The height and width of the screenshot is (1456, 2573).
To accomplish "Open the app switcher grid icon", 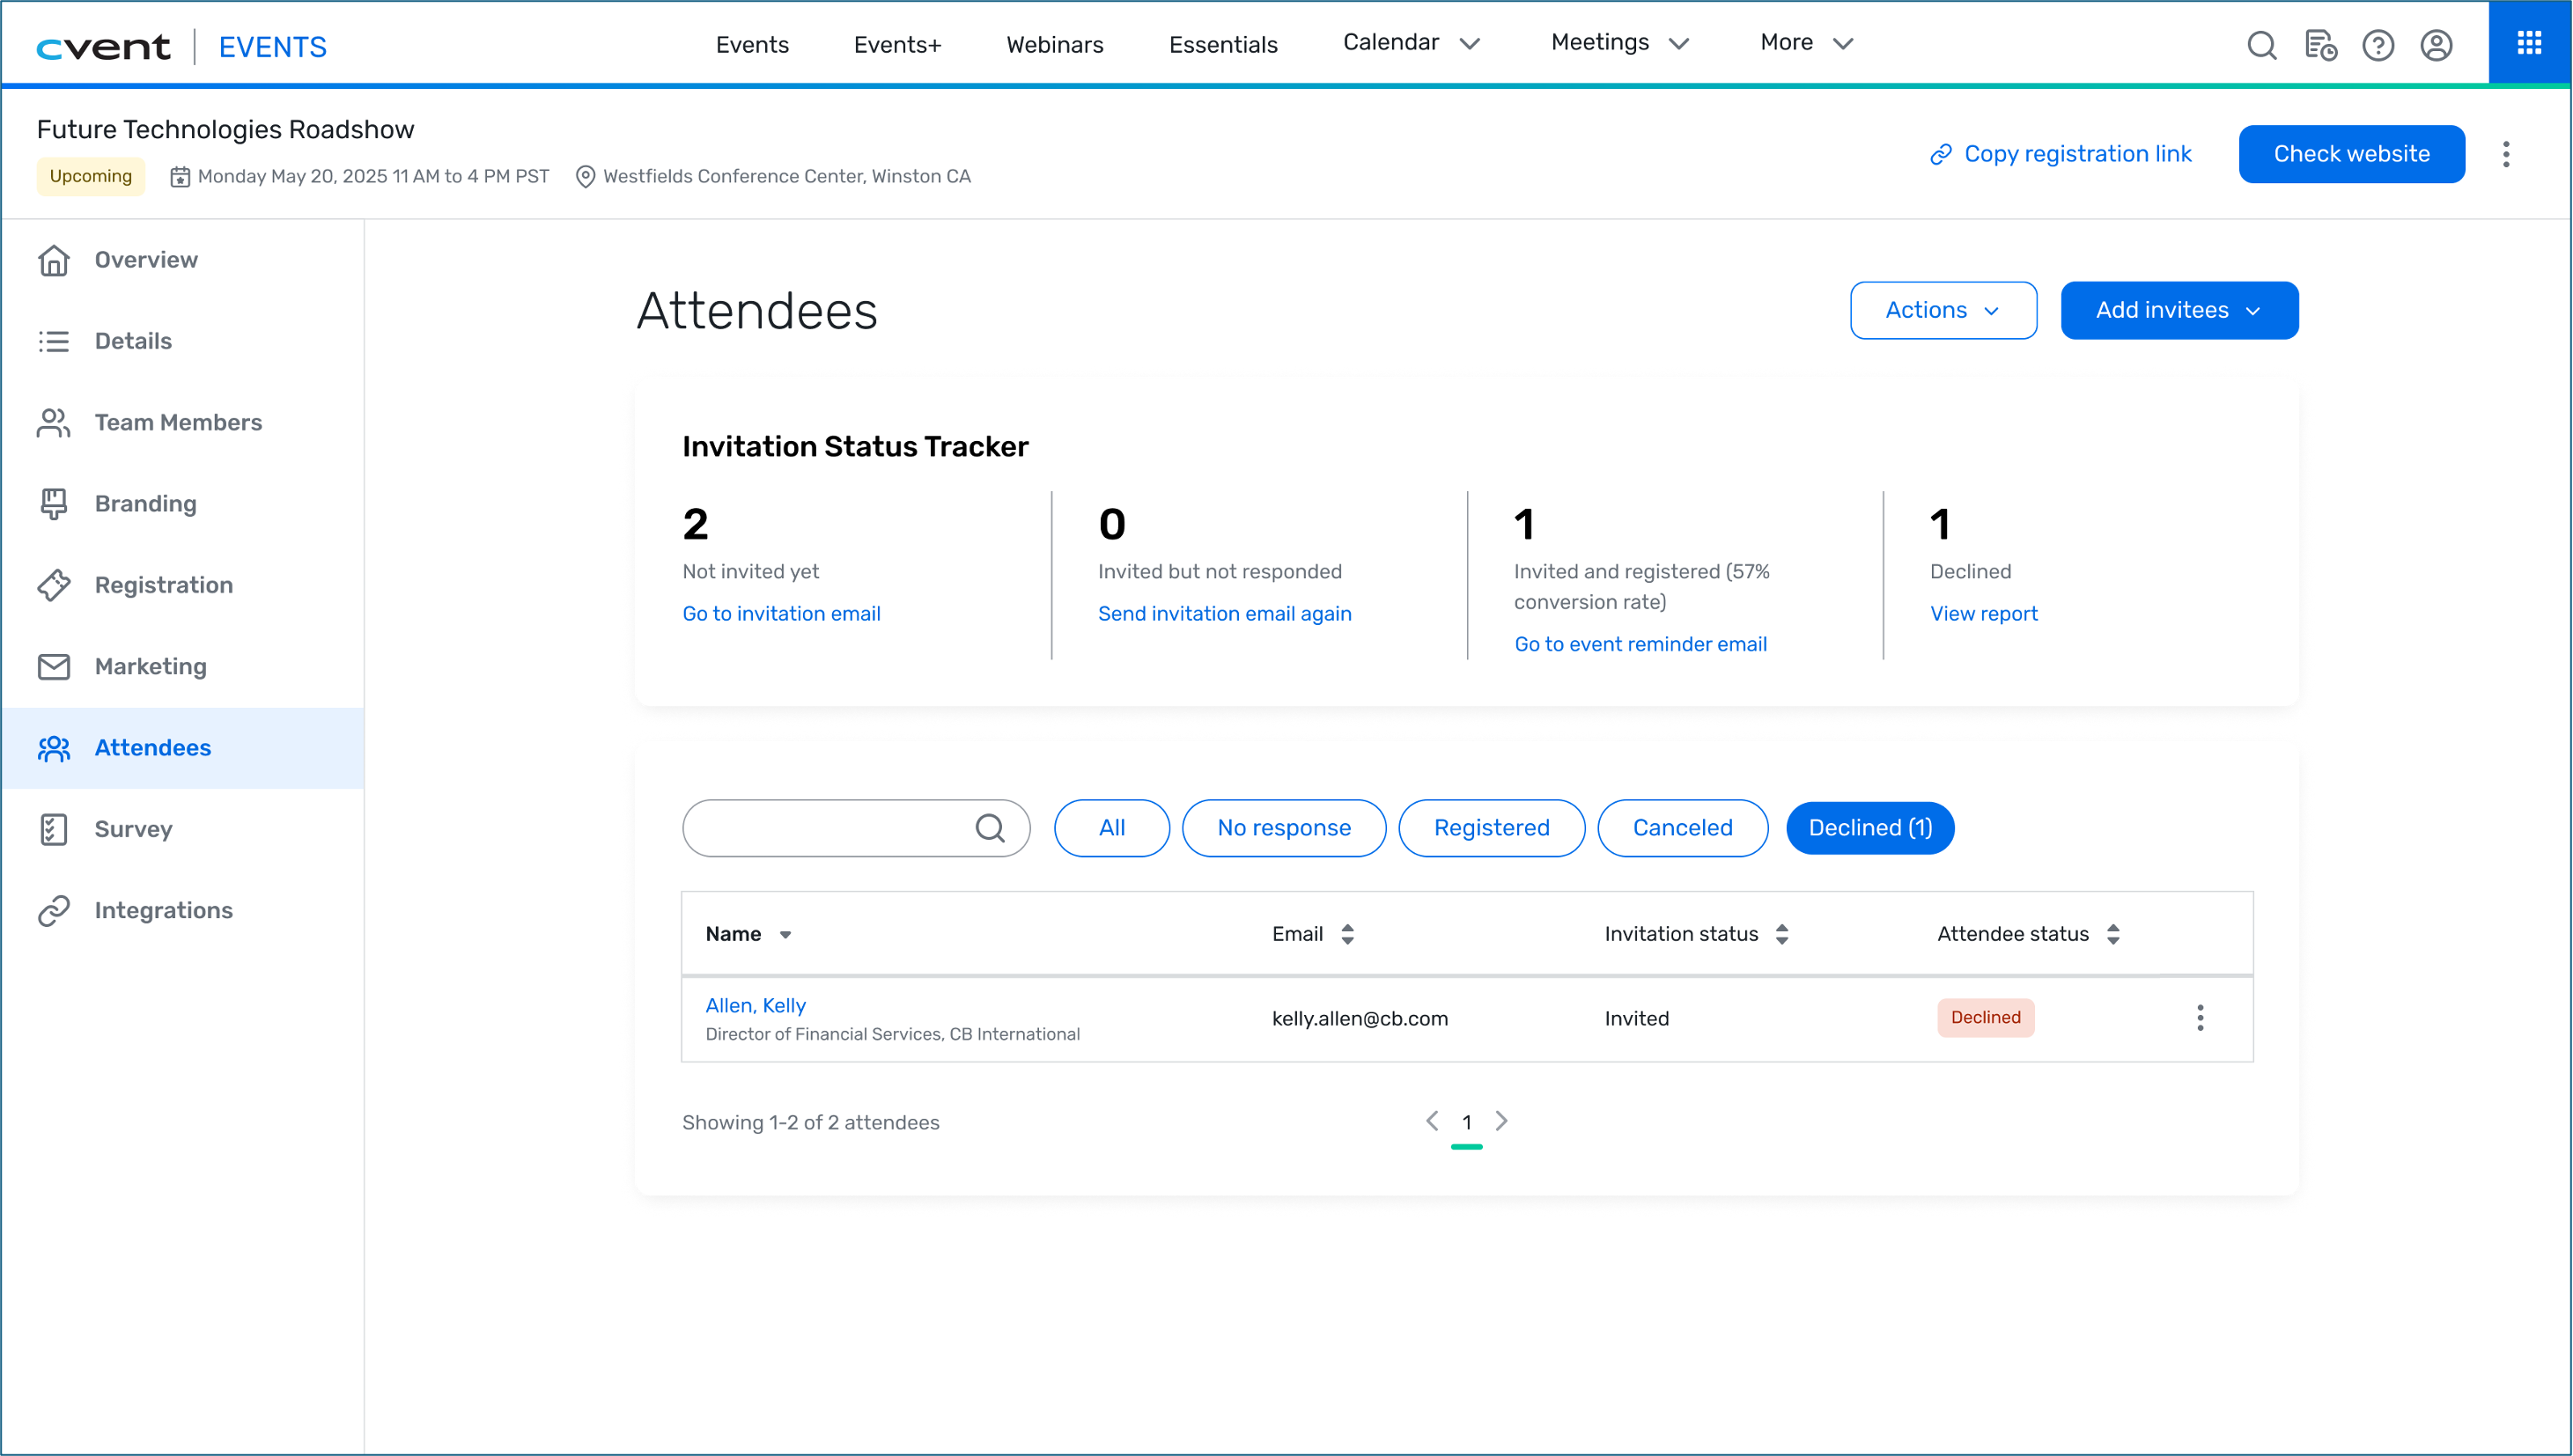I will 2529,43.
